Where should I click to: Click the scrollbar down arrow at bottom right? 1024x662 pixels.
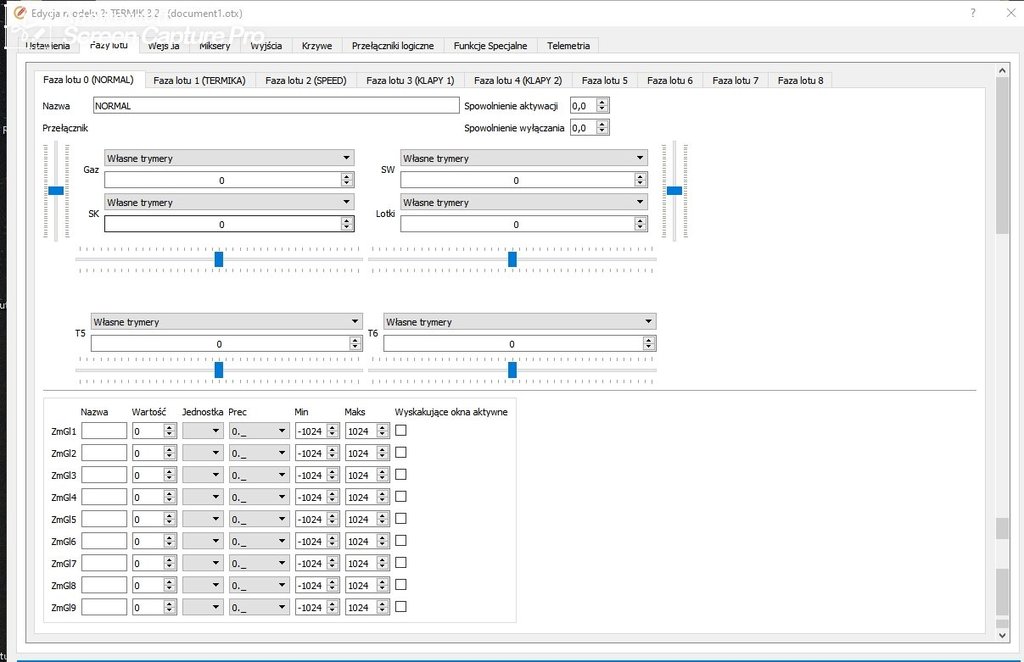coord(1003,634)
